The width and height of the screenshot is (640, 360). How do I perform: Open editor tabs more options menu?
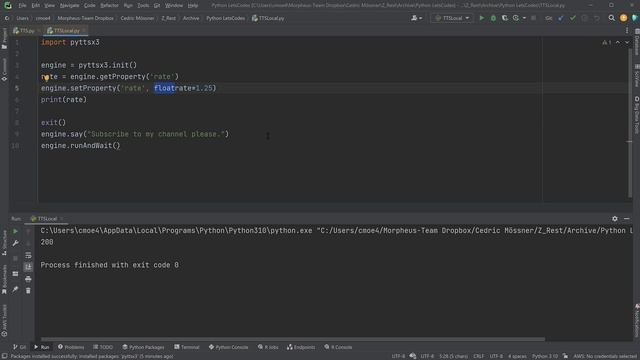[627, 31]
